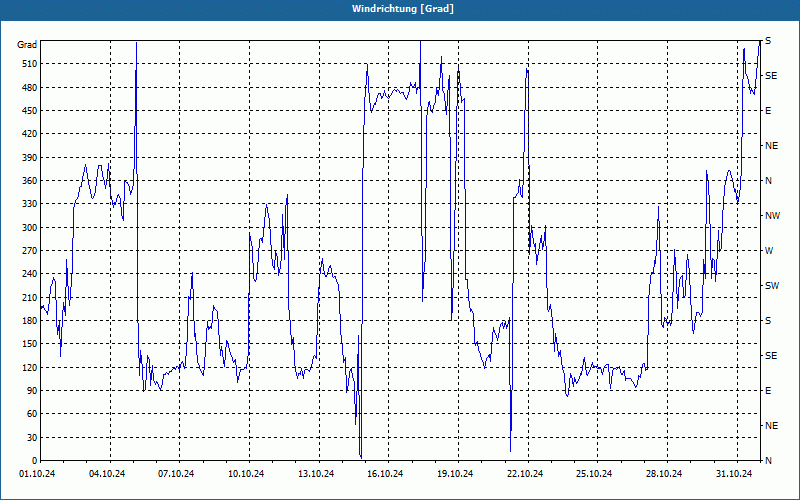
Task: Click the SW compass label
Action: [772, 286]
